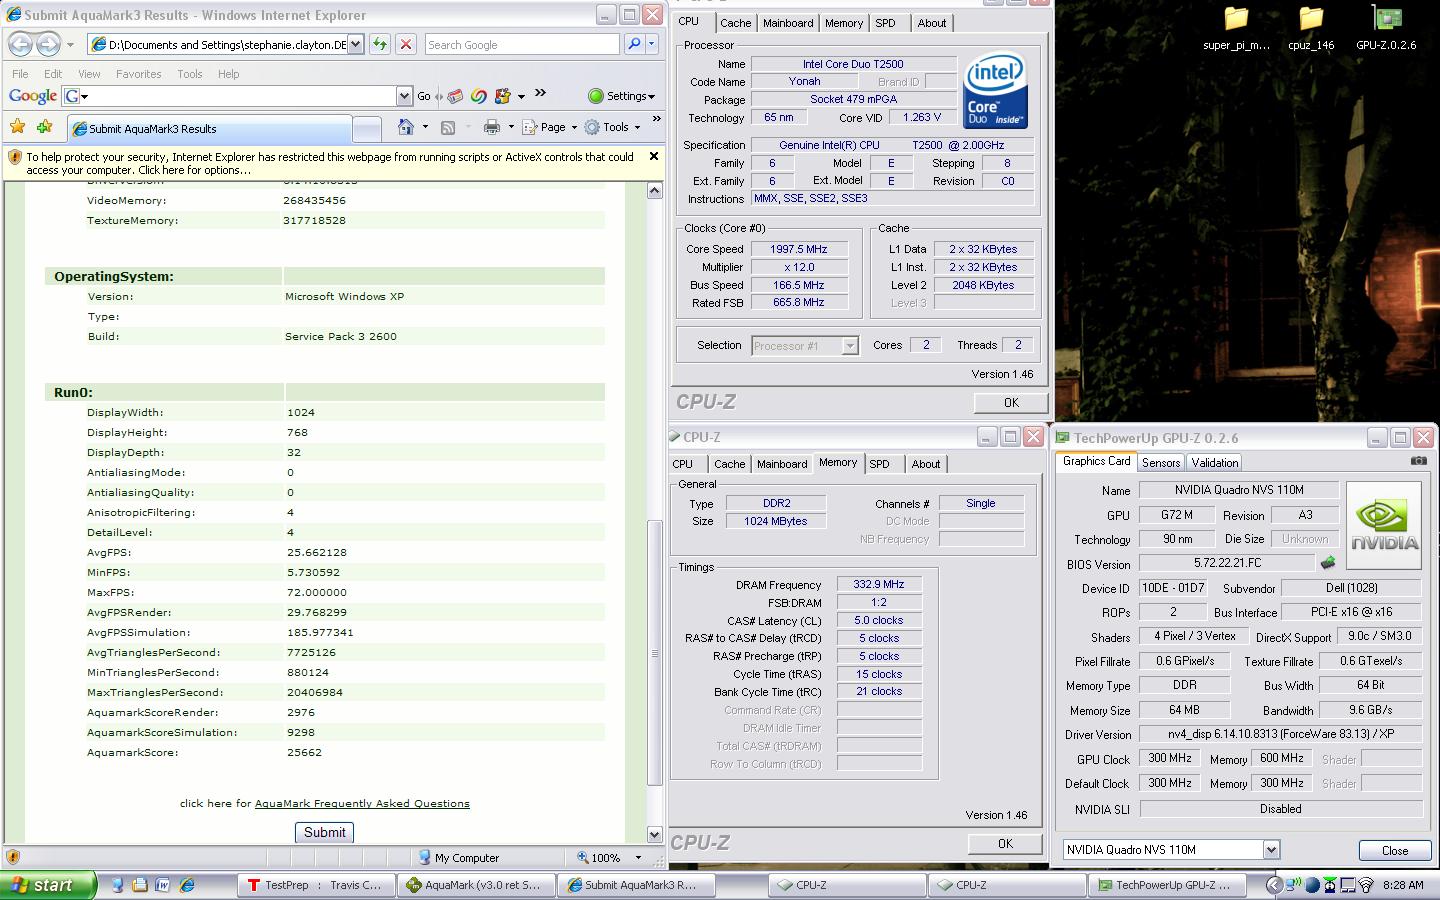Expand the Google toolbar search box dropdown

(404, 96)
